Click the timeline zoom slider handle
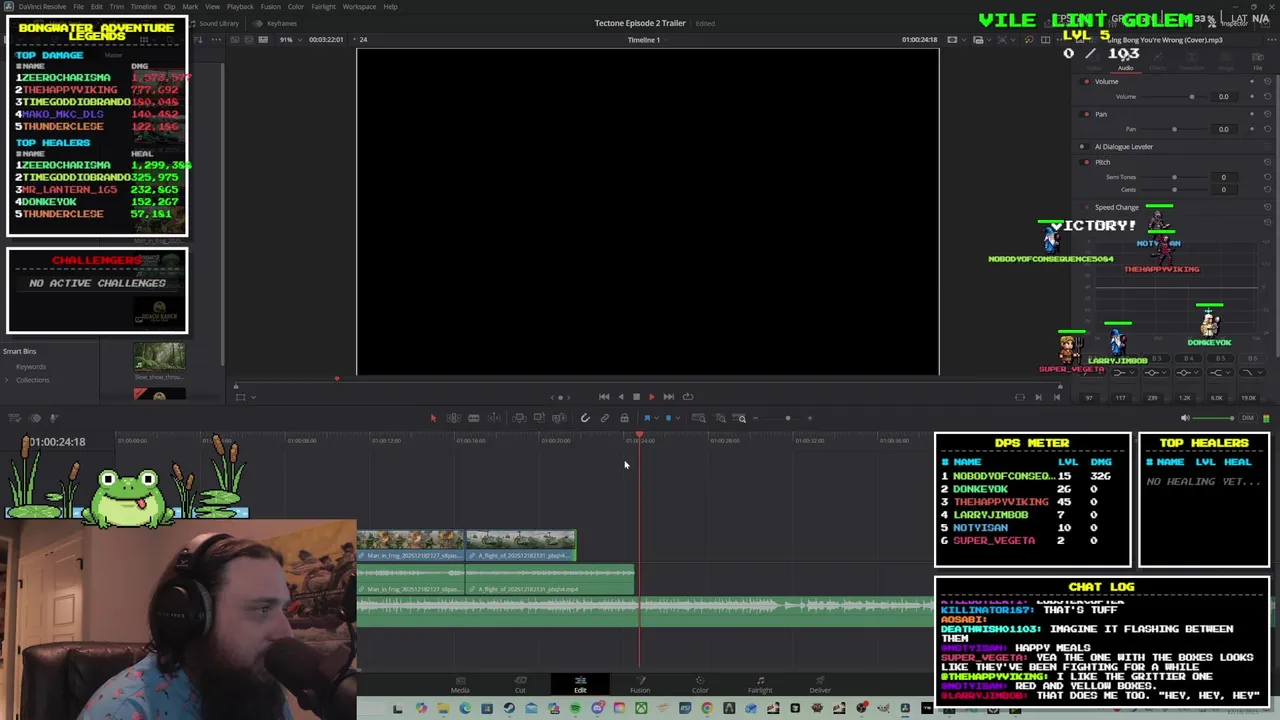Screen dimensions: 1280x720 pos(787,418)
